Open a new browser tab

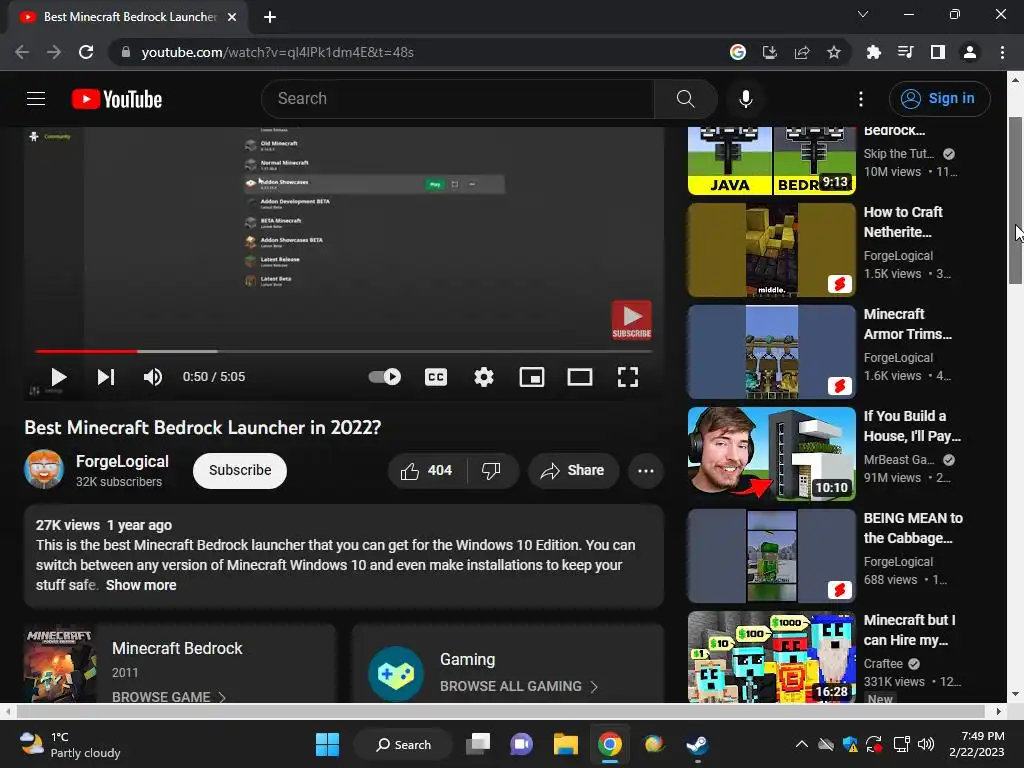point(270,17)
